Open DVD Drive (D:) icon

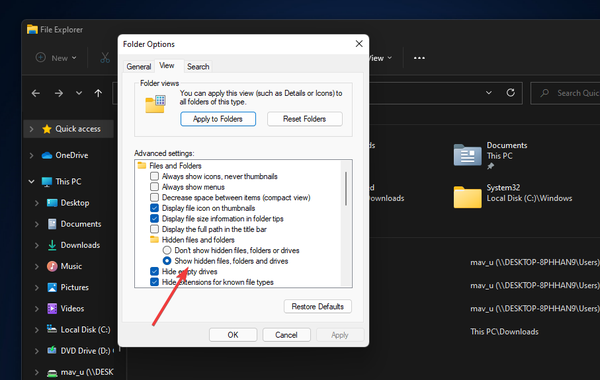(52, 350)
